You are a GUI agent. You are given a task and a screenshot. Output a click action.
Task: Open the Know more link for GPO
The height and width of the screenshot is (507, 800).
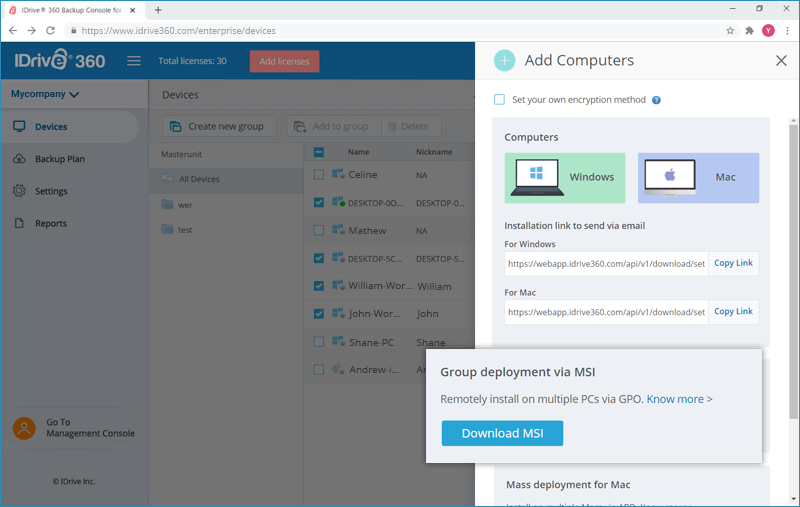click(679, 399)
